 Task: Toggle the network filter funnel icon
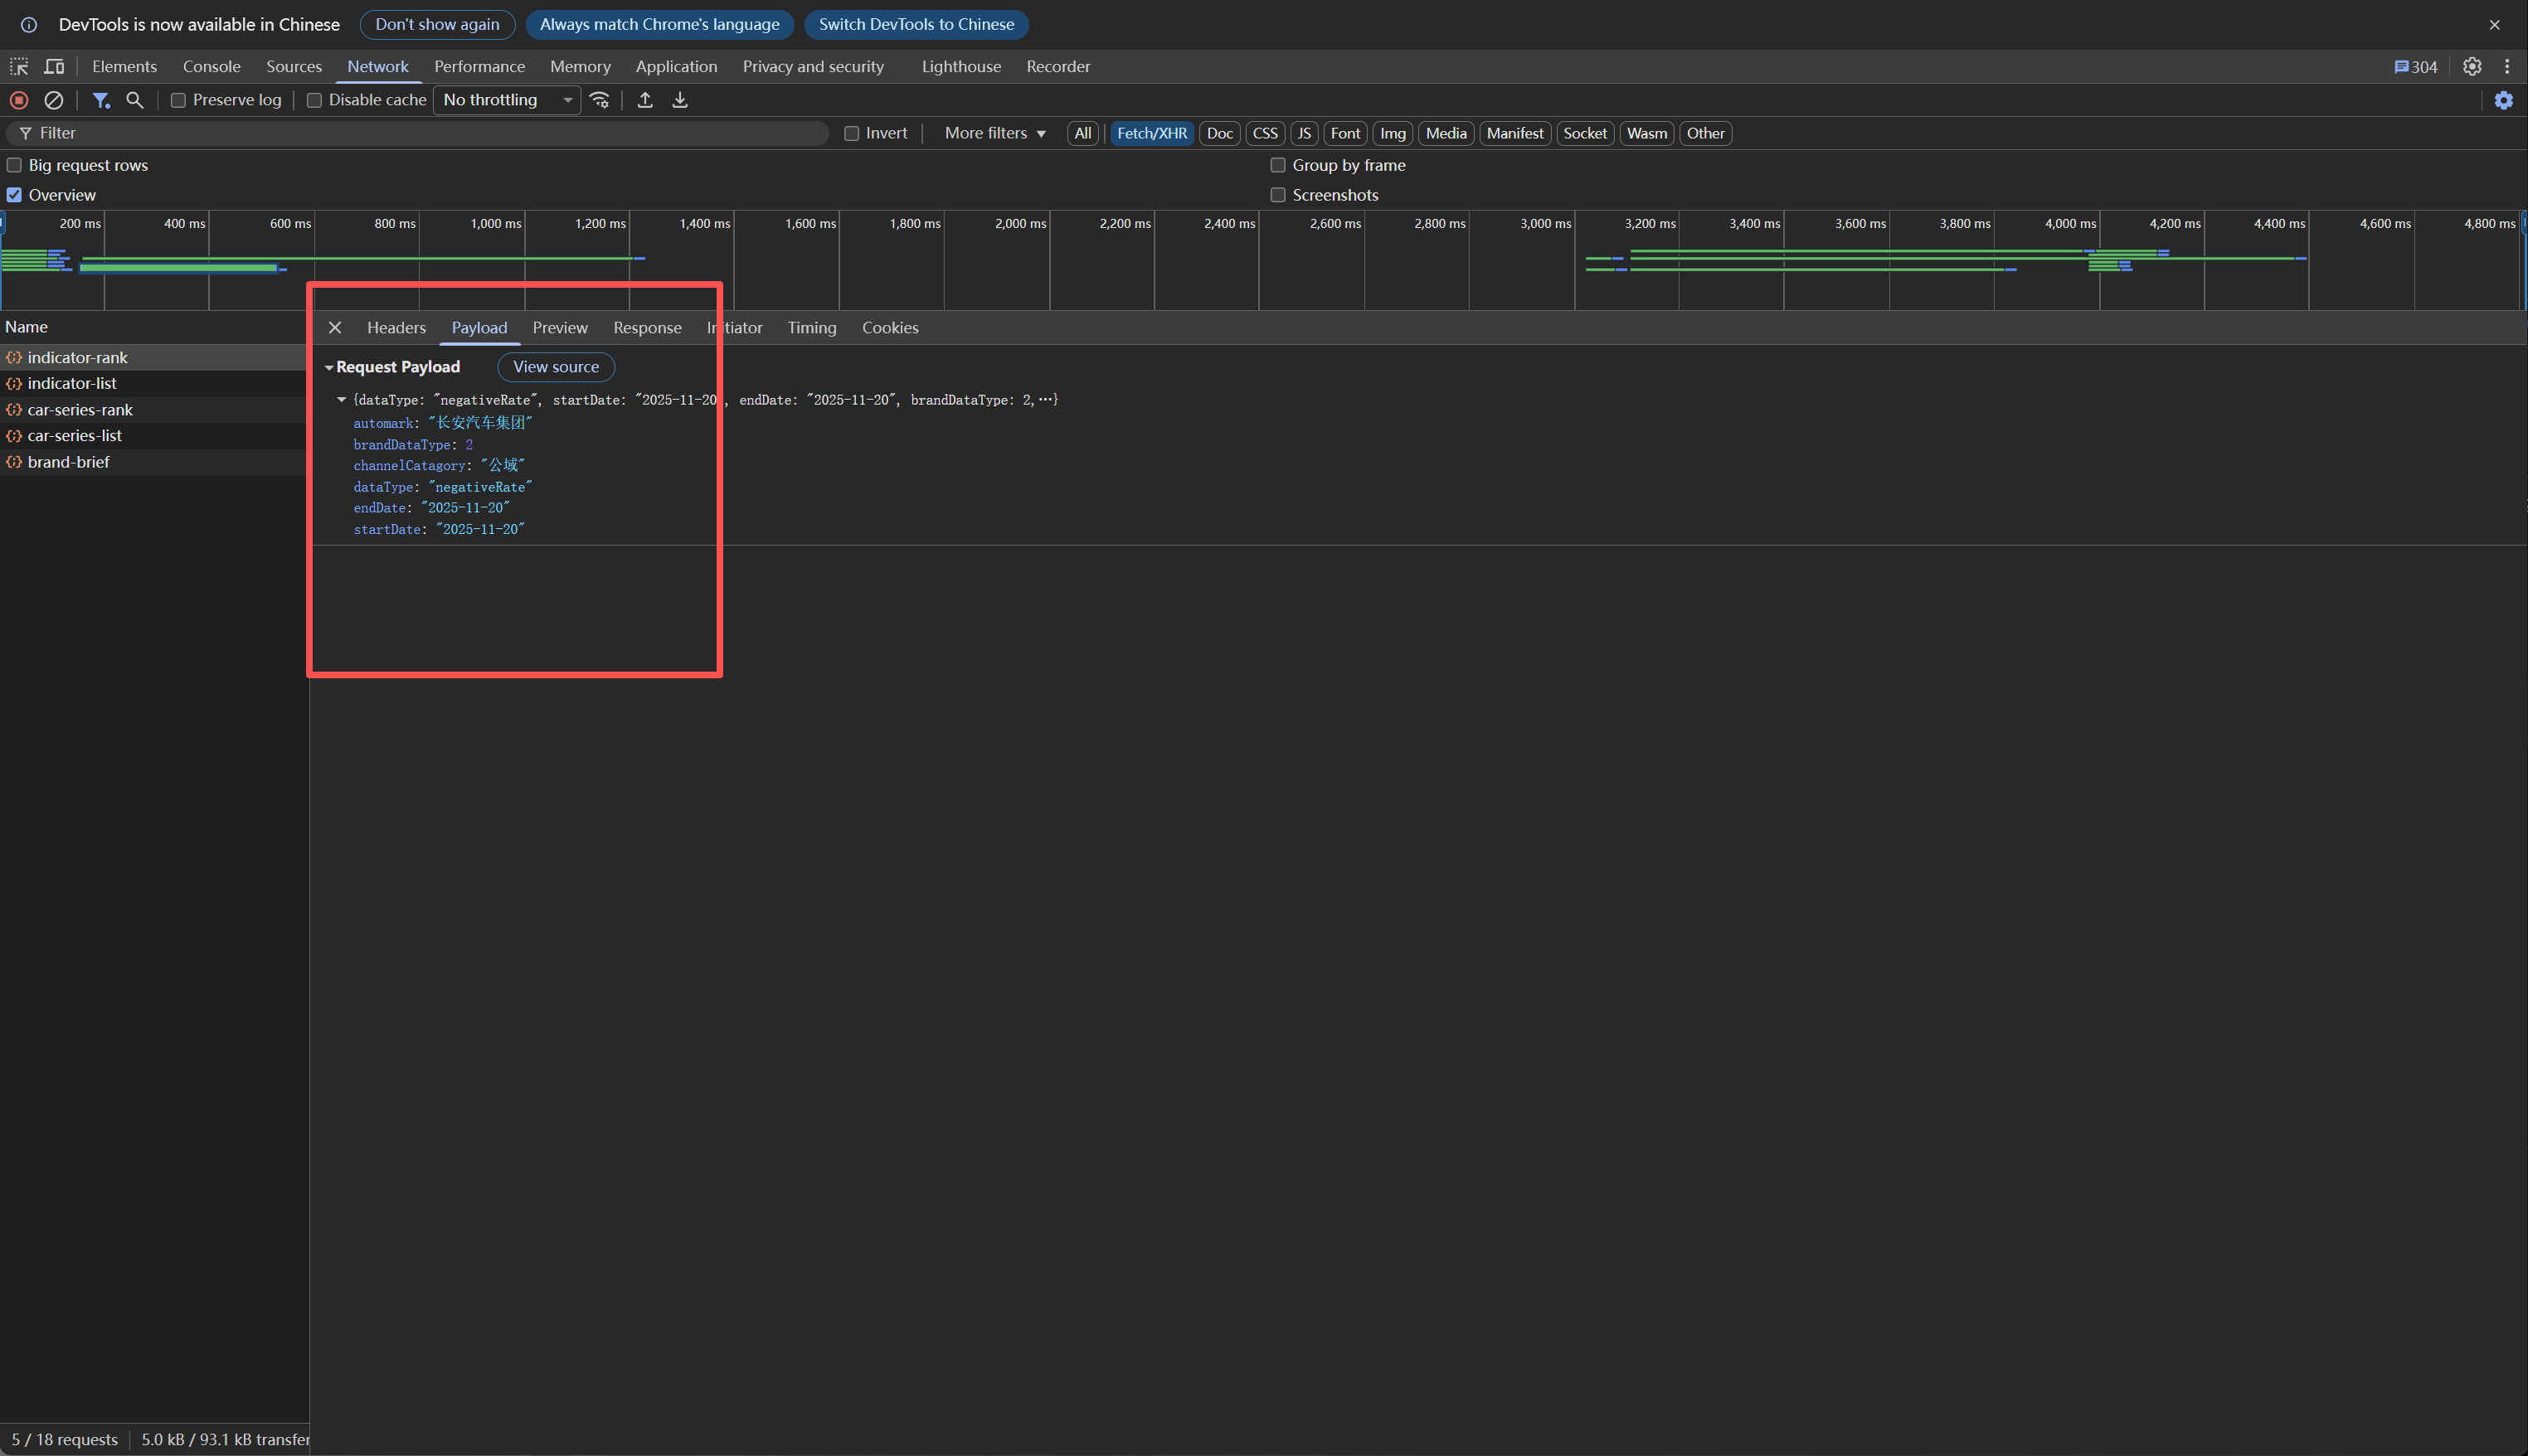point(100,100)
